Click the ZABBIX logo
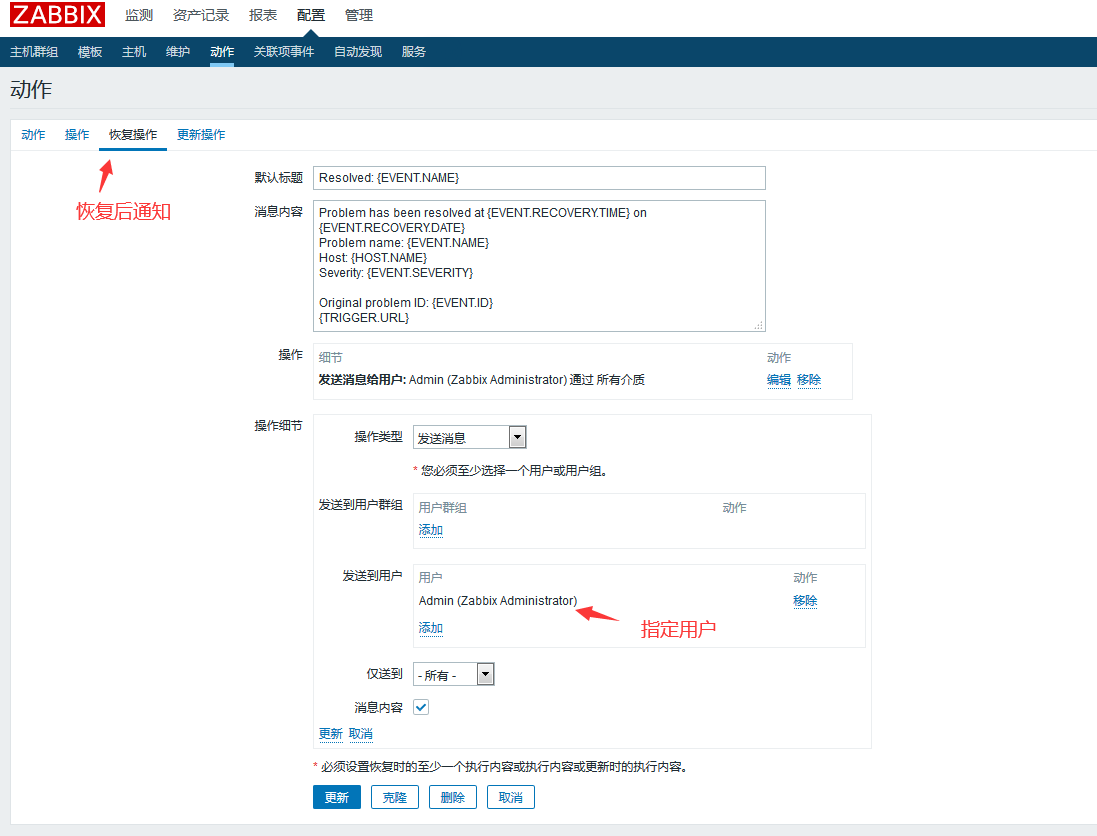 point(57,15)
